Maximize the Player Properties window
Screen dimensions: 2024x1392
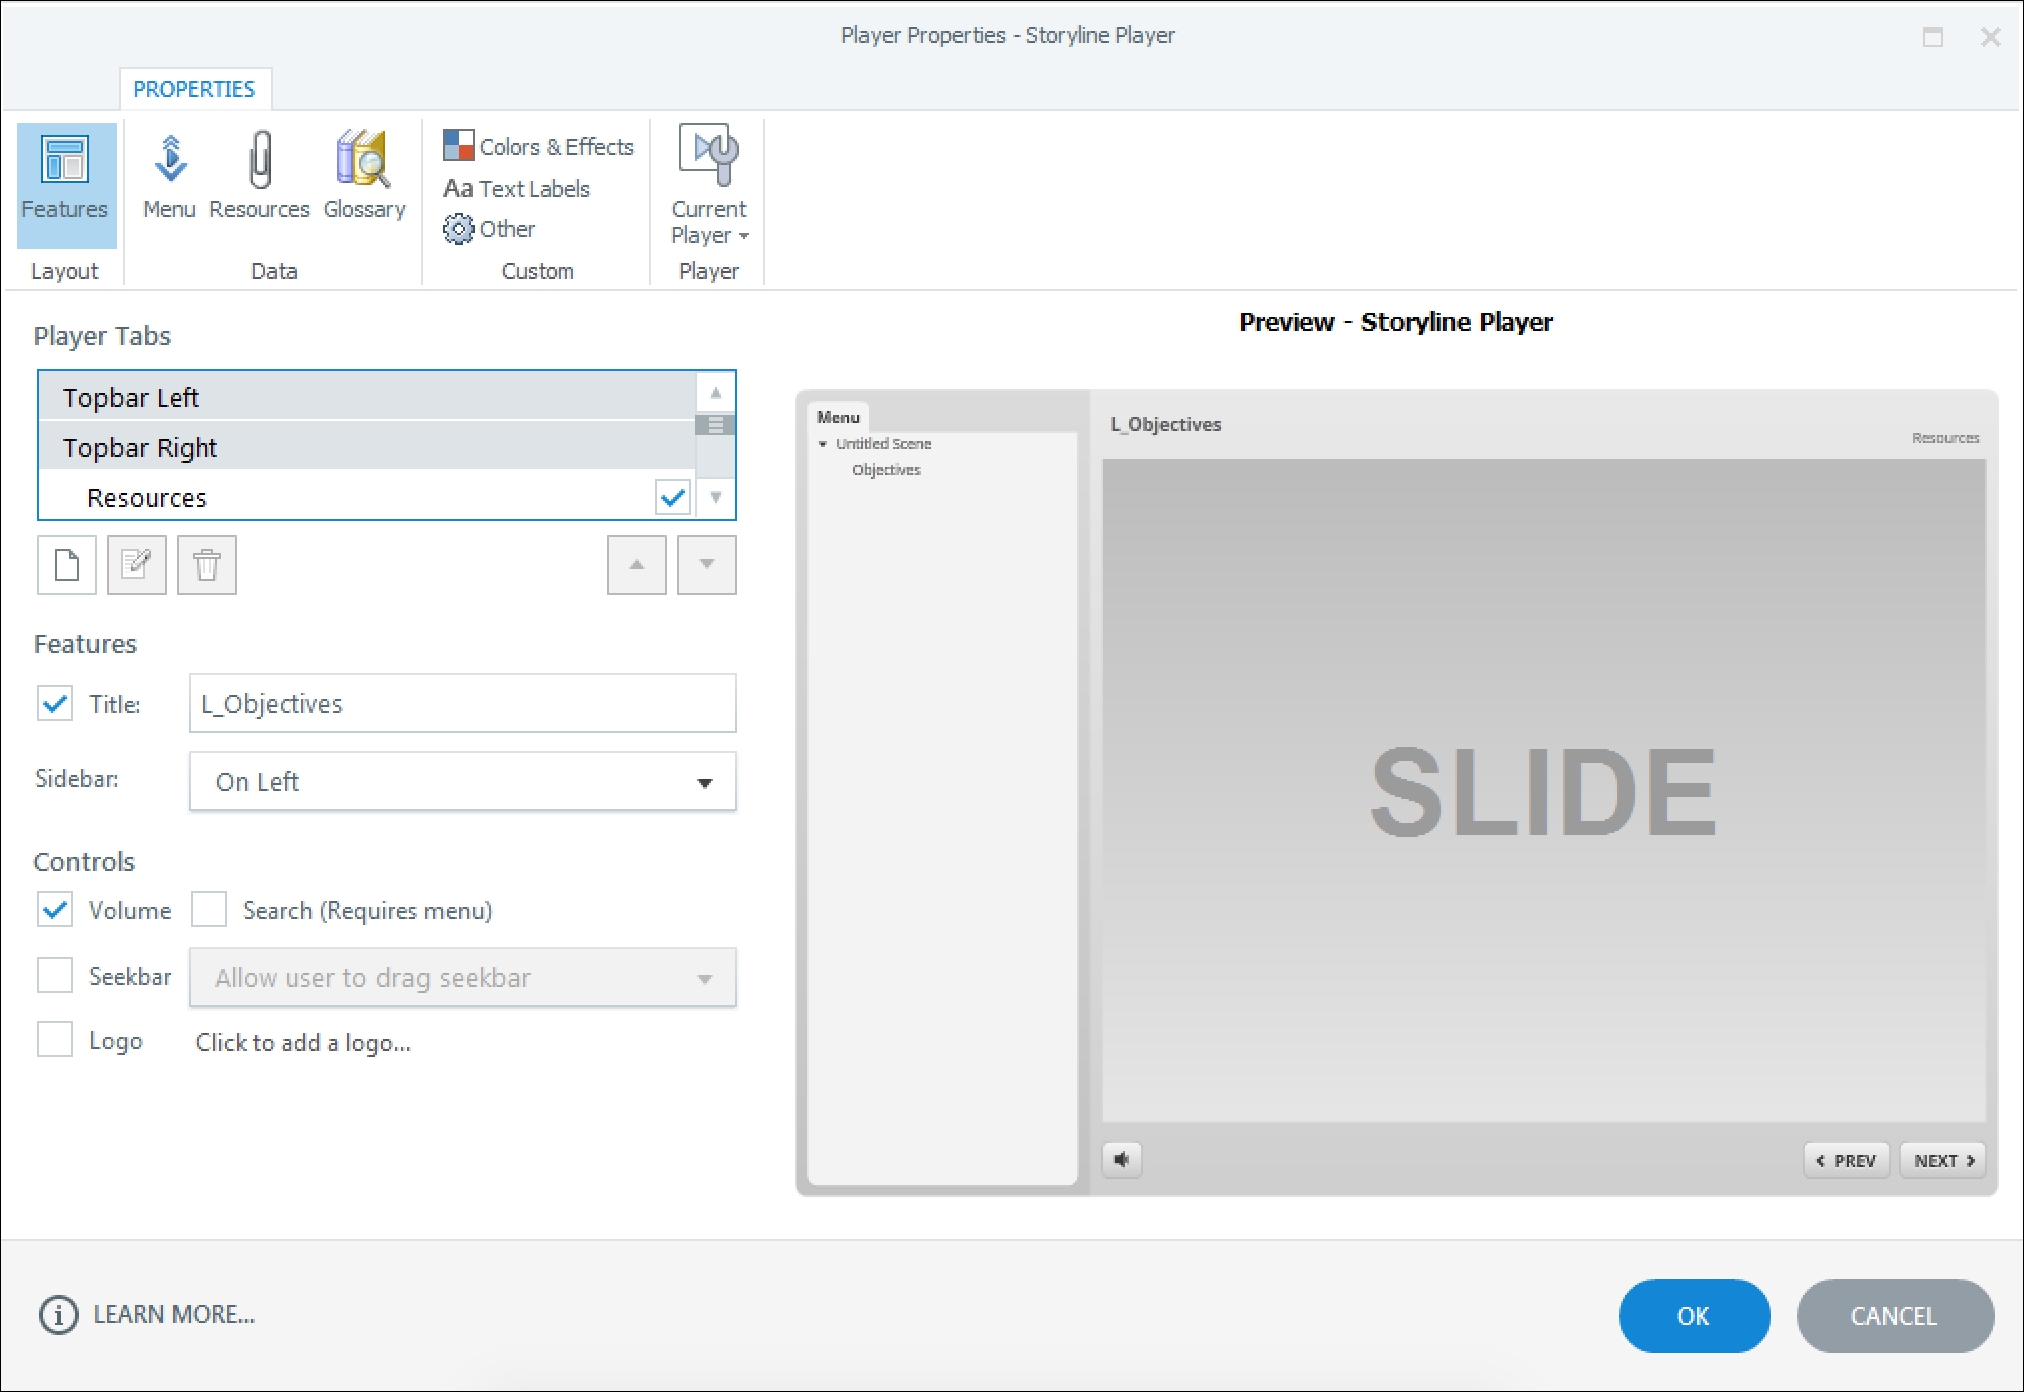1933,37
